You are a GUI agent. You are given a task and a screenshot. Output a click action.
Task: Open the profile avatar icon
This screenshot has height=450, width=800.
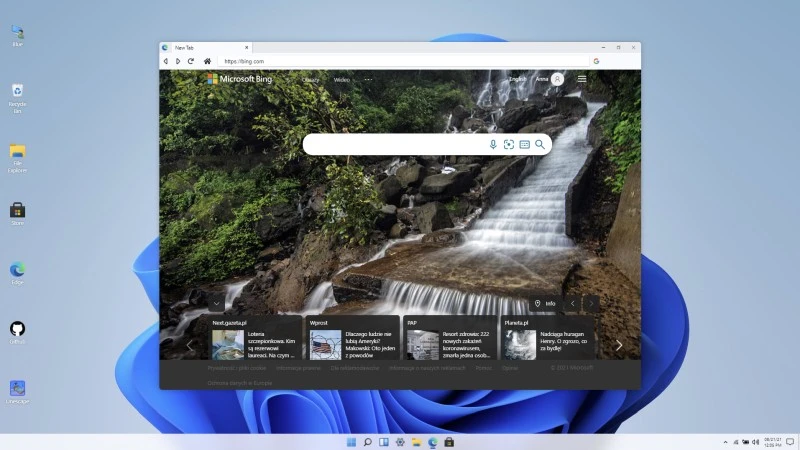point(558,79)
